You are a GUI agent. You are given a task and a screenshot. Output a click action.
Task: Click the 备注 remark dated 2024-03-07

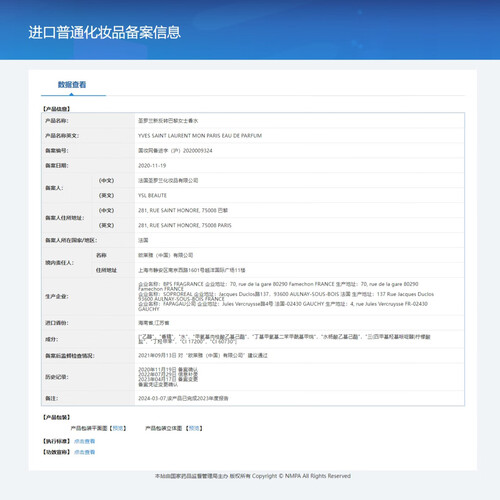point(183,398)
